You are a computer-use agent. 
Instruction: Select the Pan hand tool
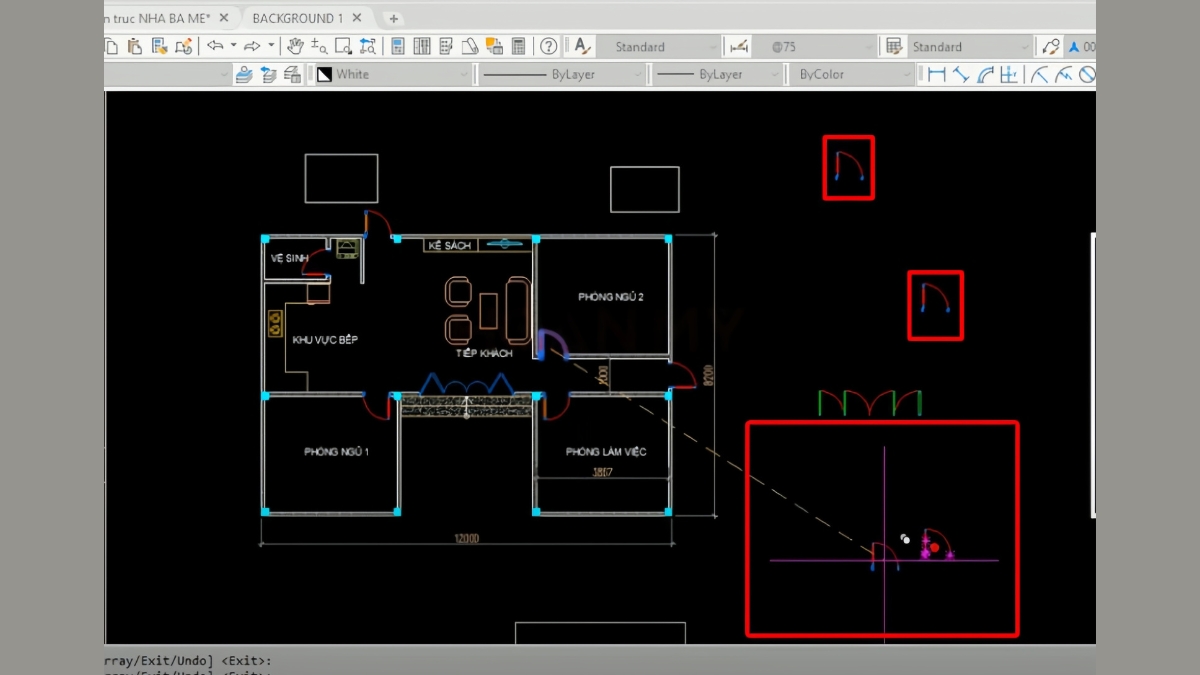tap(295, 46)
